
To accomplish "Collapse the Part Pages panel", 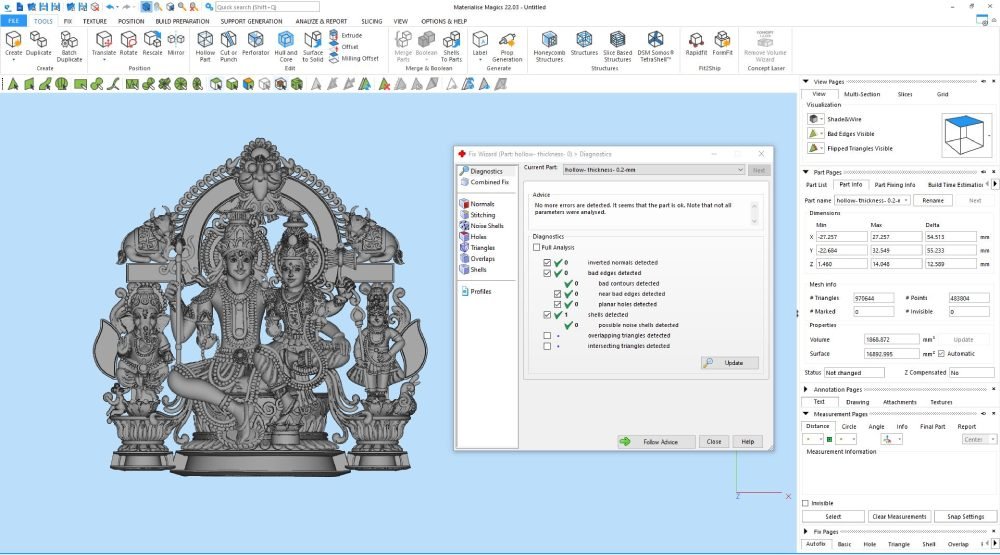I will pyautogui.click(x=805, y=172).
